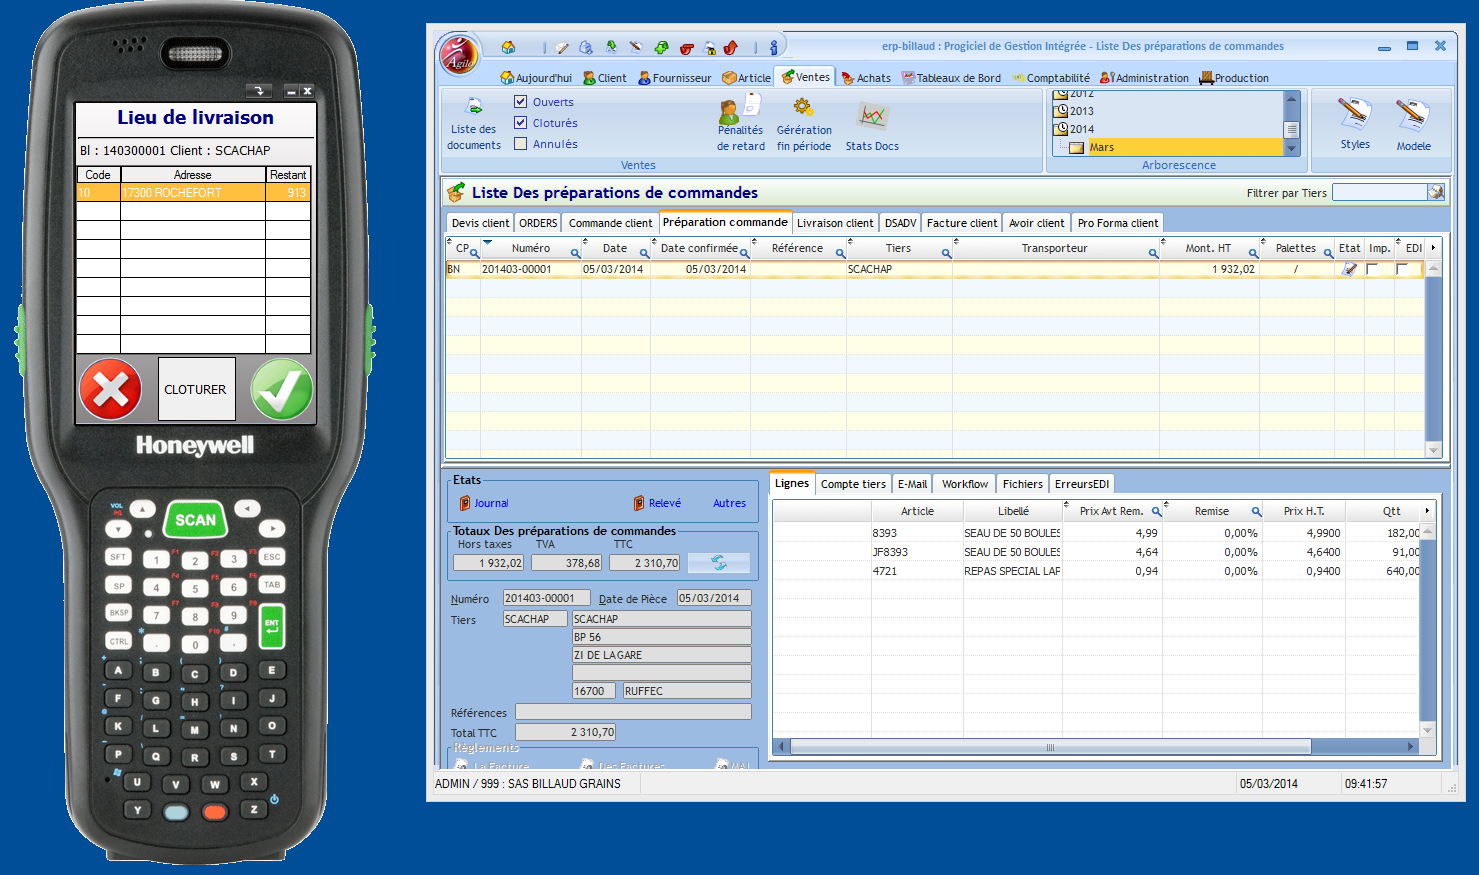Click the search icon in Mont. HT header
Image resolution: width=1479 pixels, height=875 pixels.
[x=1253, y=253]
